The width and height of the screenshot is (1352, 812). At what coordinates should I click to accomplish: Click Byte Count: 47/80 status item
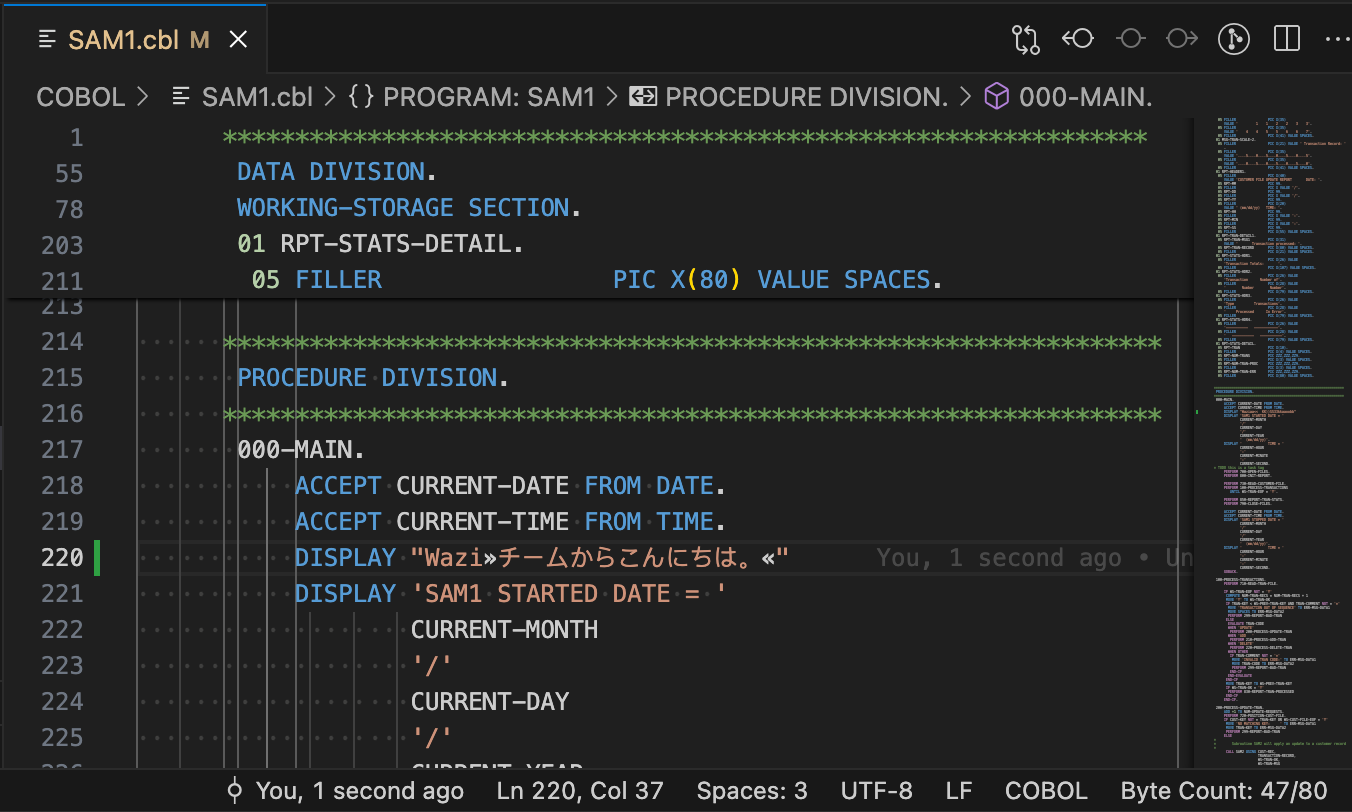[x=1224, y=790]
